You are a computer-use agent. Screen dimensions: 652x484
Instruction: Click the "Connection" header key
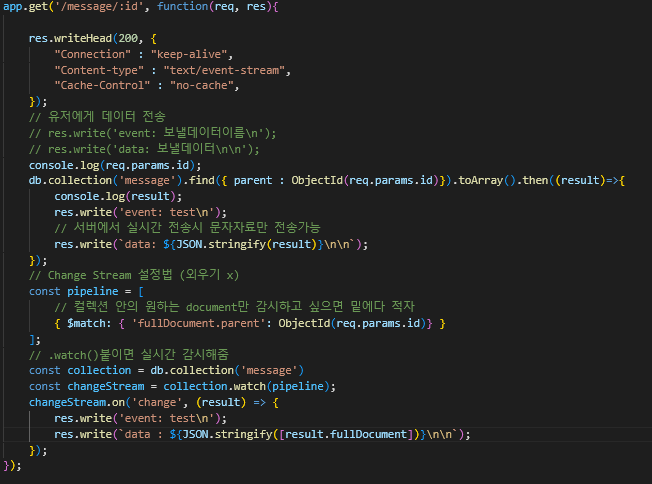(x=93, y=54)
